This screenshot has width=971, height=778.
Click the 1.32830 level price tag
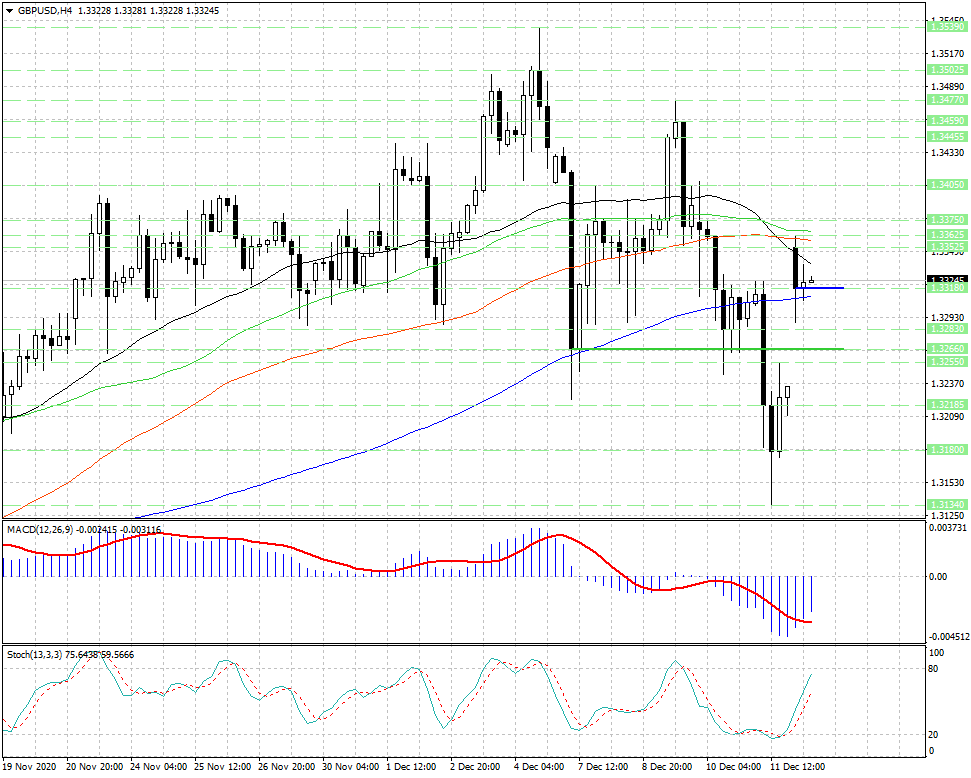(947, 329)
